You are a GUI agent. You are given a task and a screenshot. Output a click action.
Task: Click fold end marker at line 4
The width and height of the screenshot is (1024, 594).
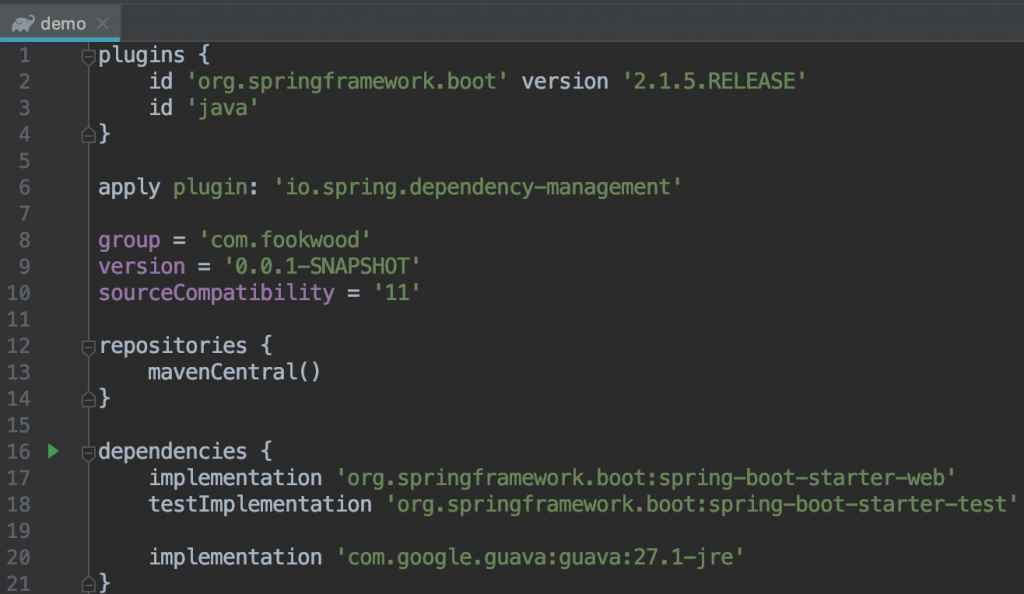click(88, 135)
